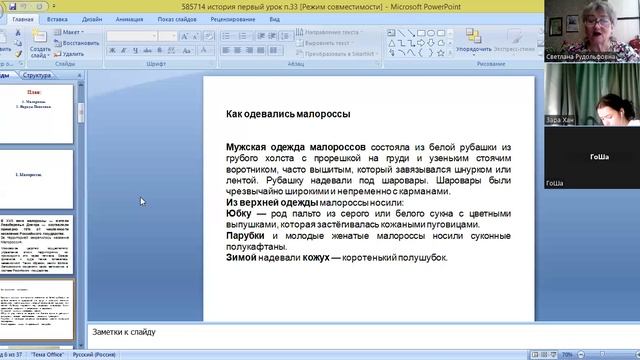This screenshot has width=640, height=360.
Task: Decrease the list indent level
Action: [x=261, y=36]
